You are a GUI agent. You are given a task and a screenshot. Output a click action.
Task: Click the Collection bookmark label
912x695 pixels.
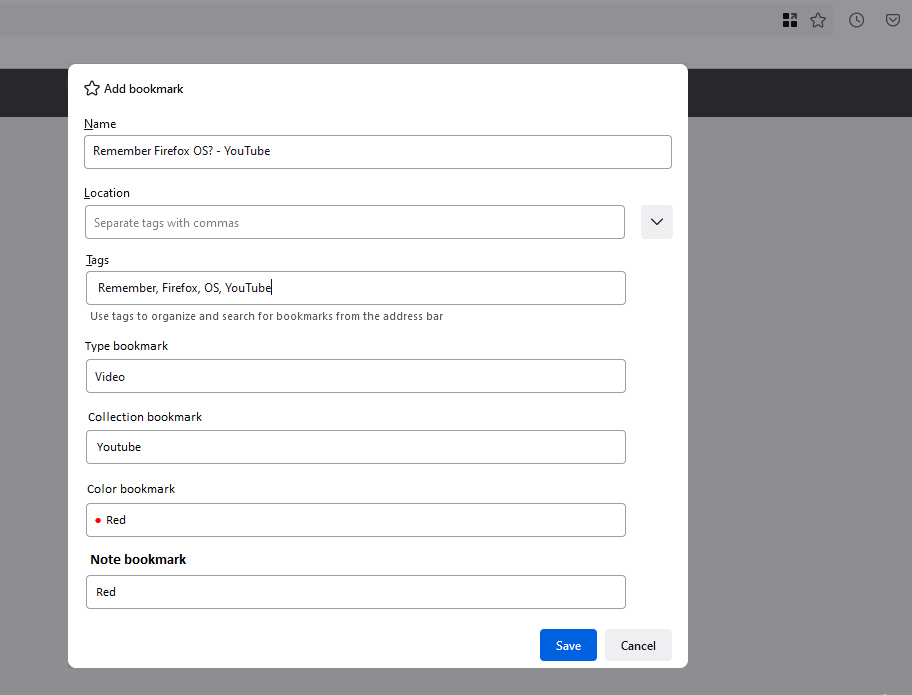point(145,417)
